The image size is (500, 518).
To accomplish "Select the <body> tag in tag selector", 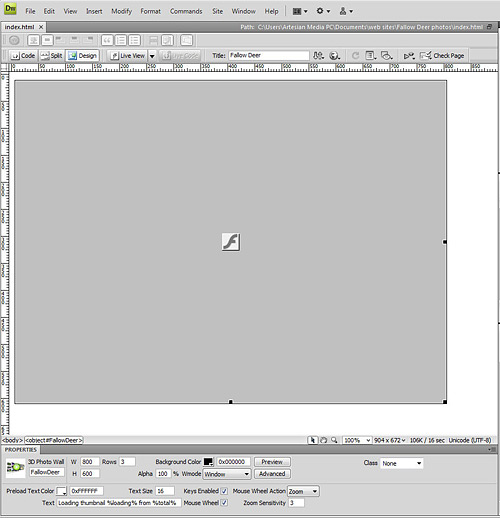I will 12,440.
